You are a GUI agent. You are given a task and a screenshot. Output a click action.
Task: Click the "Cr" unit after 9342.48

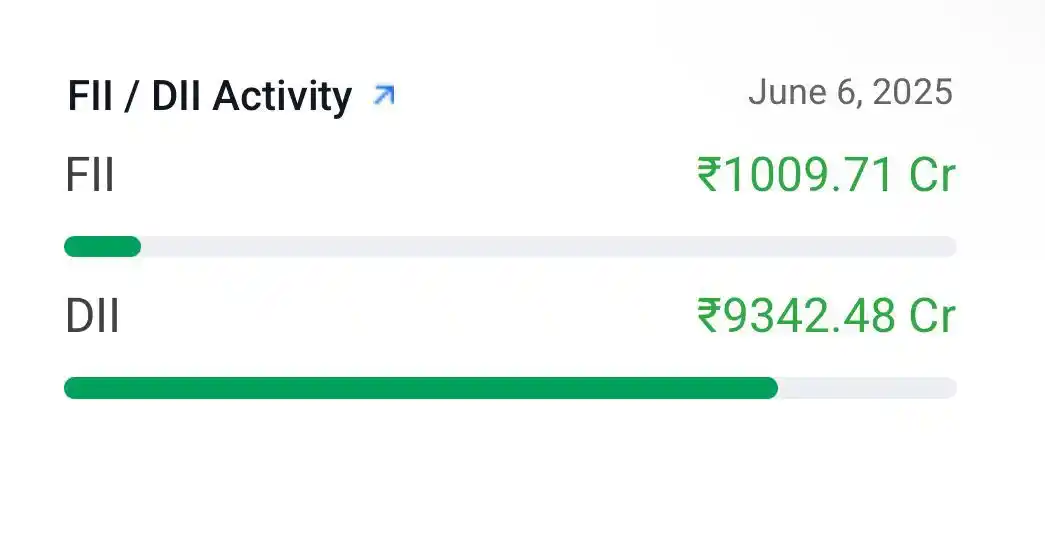point(932,316)
